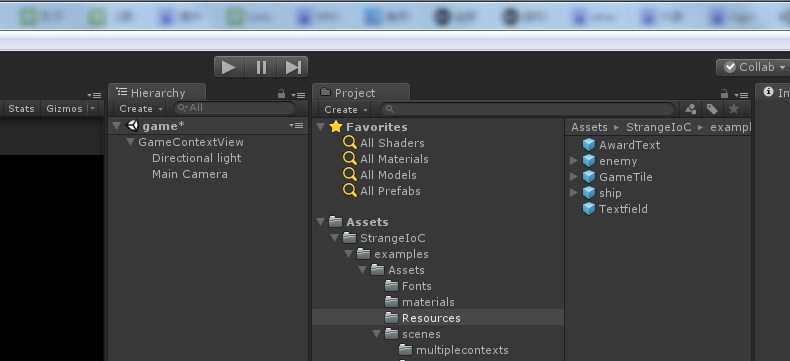
Task: Pause the game with the Pause button
Action: tap(261, 67)
